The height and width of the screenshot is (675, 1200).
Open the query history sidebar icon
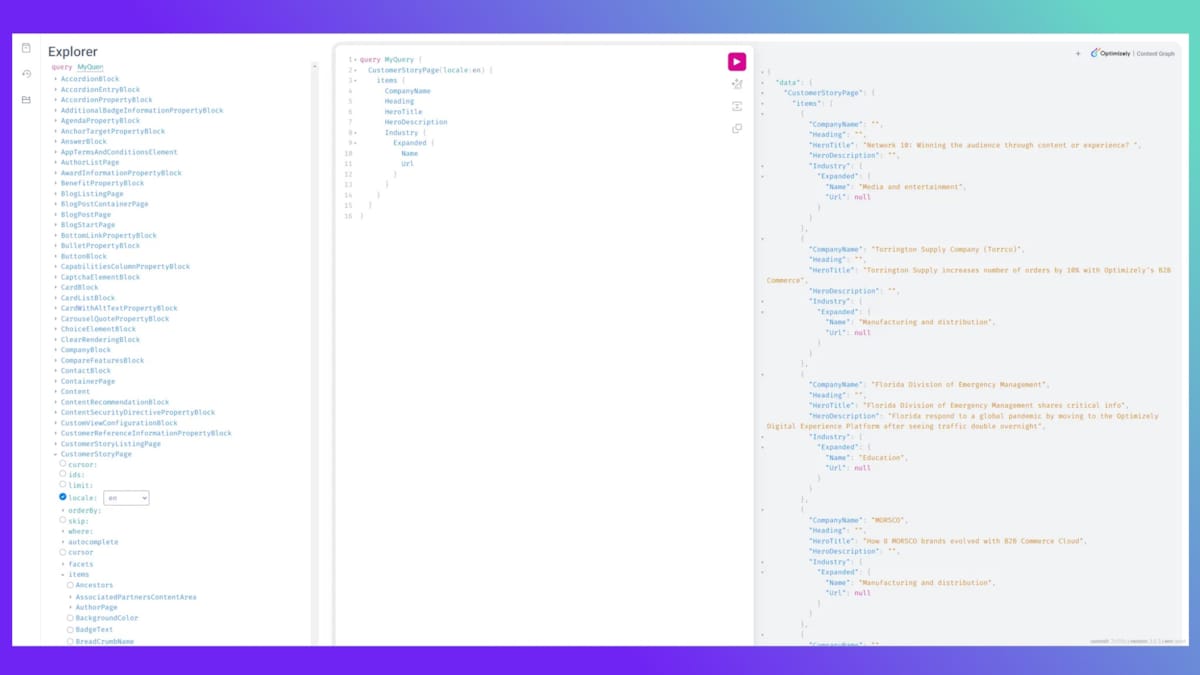(26, 74)
